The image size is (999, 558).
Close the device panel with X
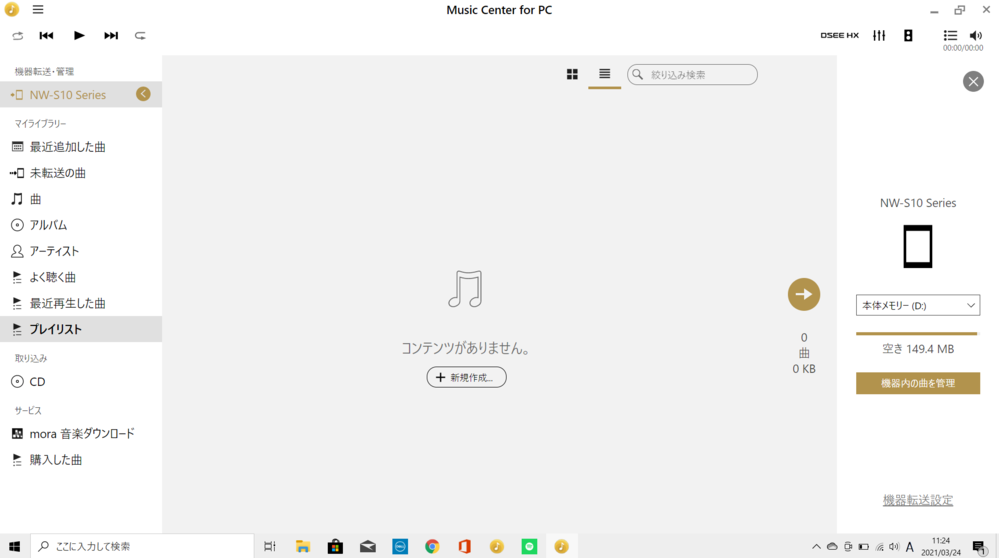click(973, 82)
